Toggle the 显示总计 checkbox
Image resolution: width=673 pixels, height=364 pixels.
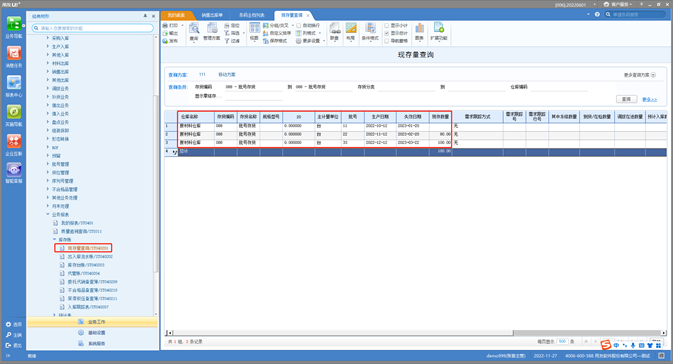[x=387, y=33]
